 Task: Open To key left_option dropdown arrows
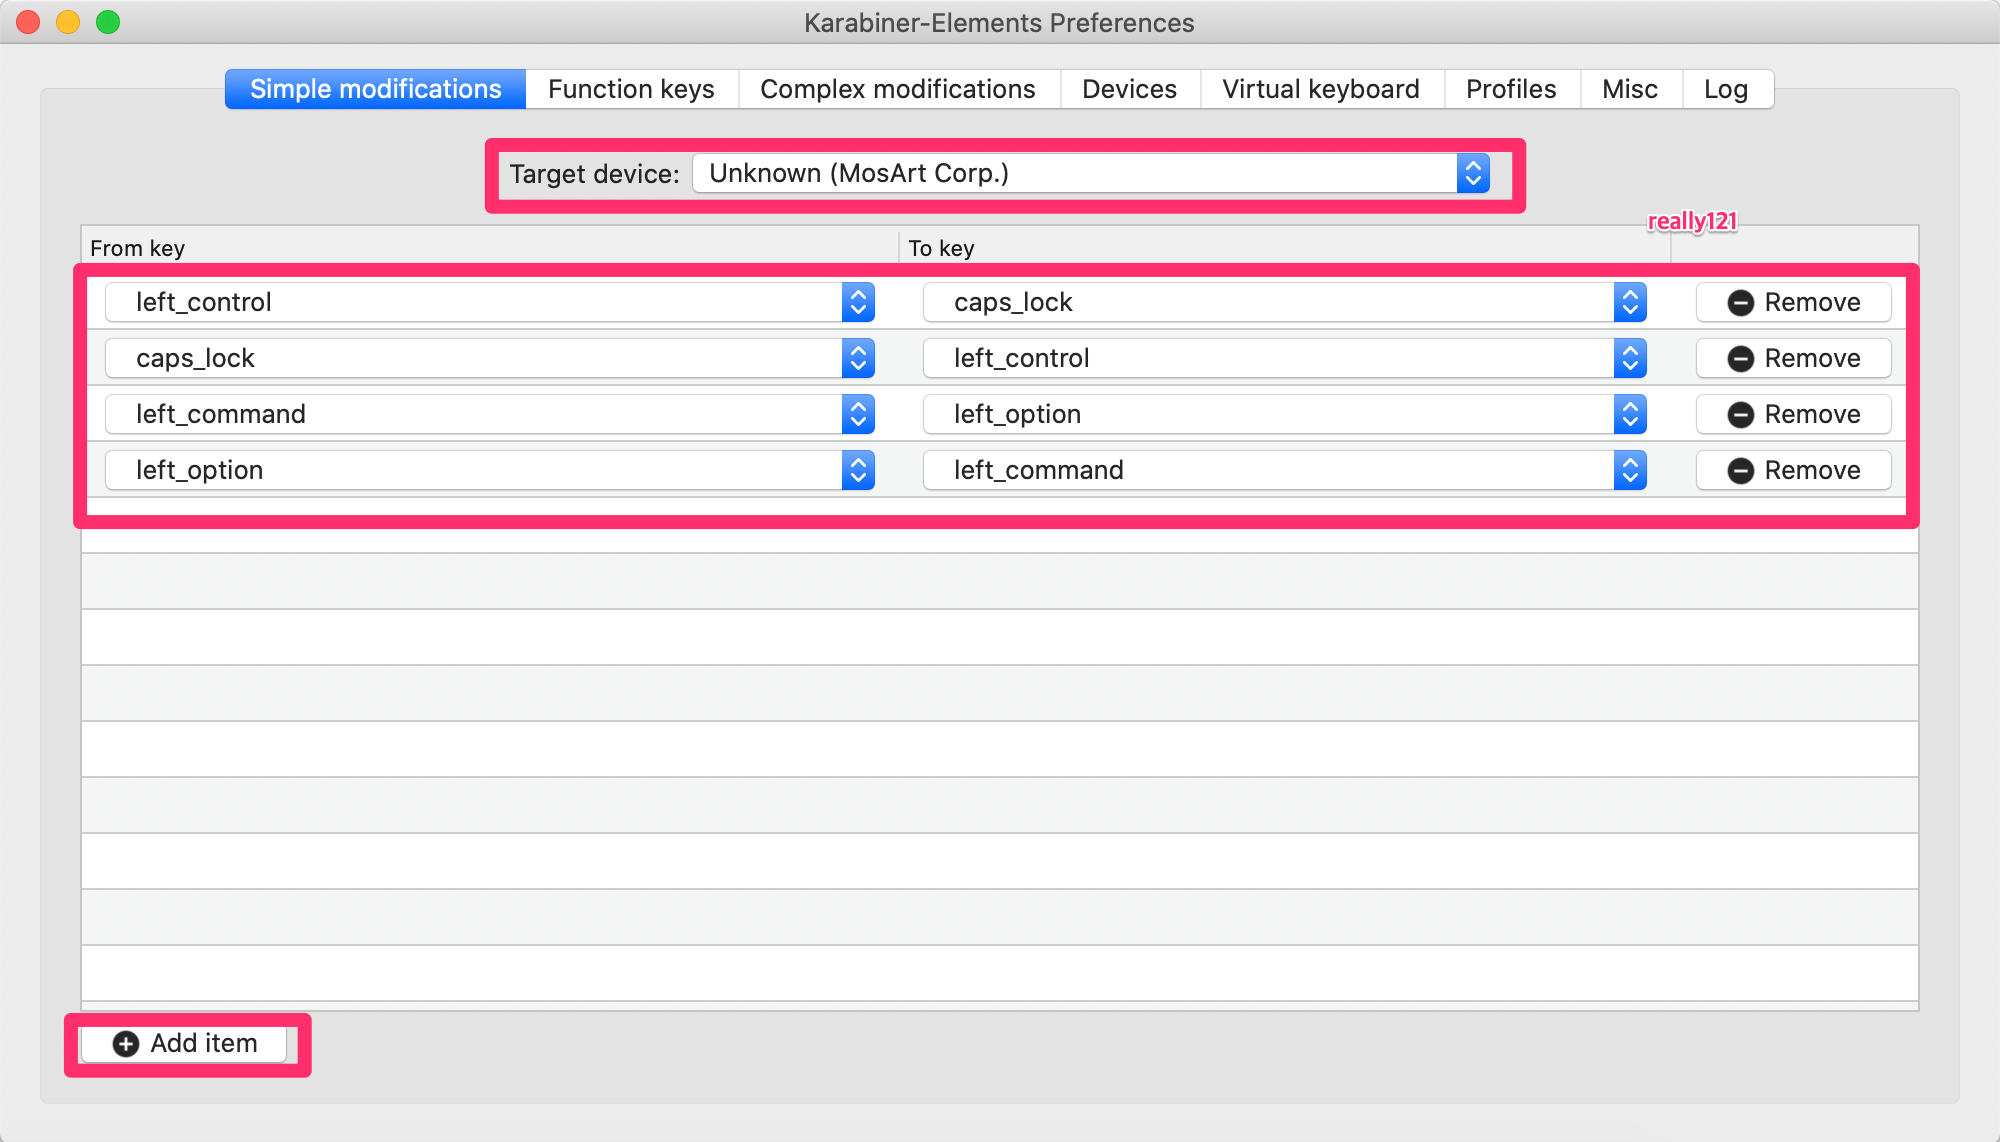tap(1630, 414)
